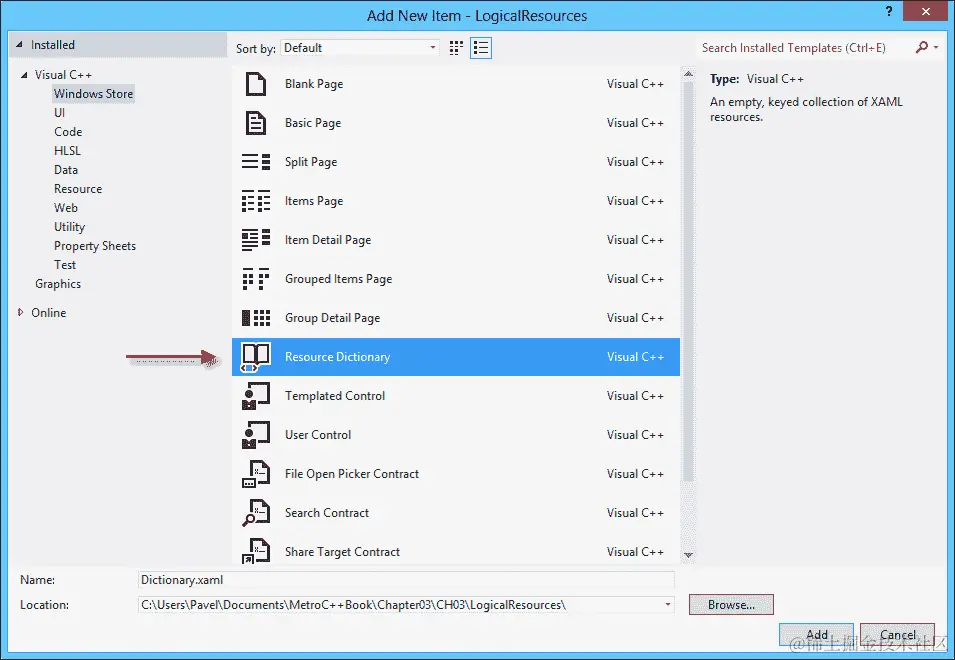Screen dimensions: 955x660
Task: Click the Search Installed Templates box
Action: coord(804,47)
